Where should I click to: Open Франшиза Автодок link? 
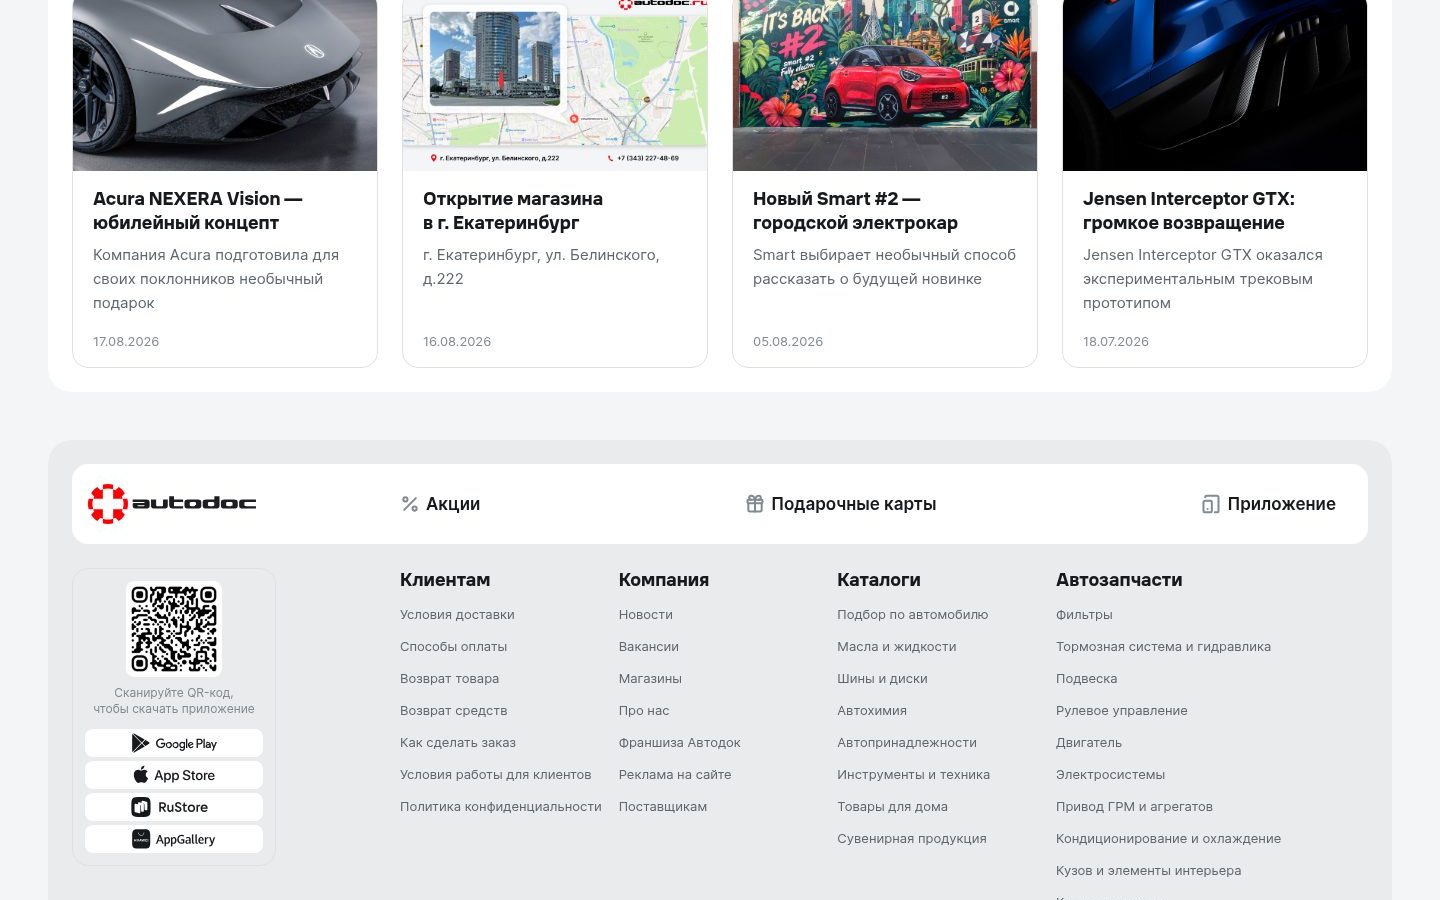coord(680,743)
